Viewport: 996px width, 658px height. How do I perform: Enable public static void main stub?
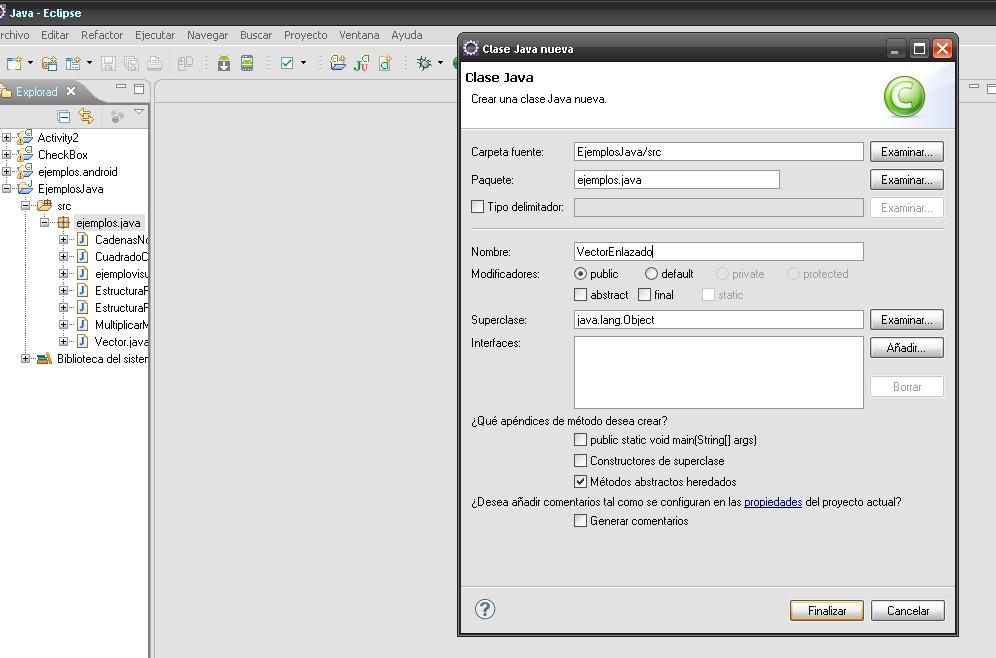tap(580, 440)
